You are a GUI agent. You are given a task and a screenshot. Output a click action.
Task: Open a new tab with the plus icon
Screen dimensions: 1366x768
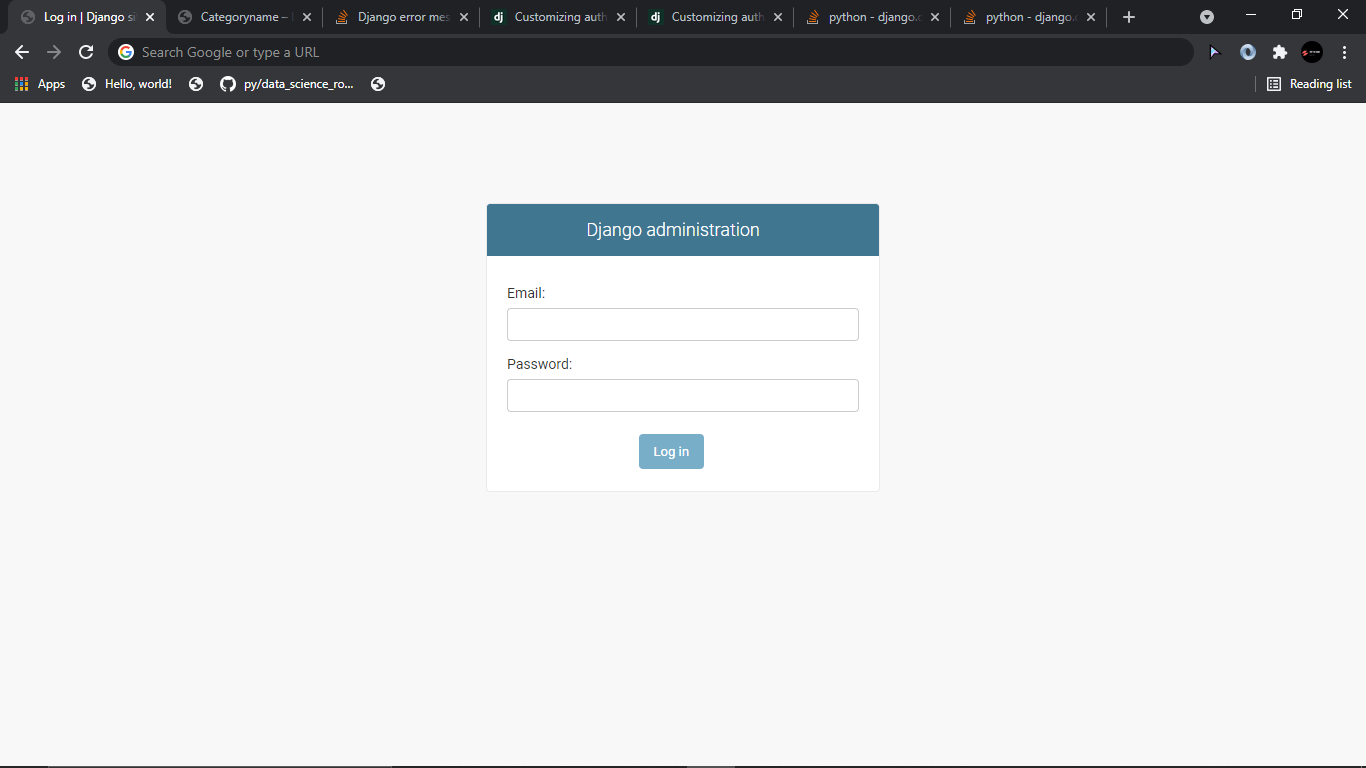[1129, 17]
